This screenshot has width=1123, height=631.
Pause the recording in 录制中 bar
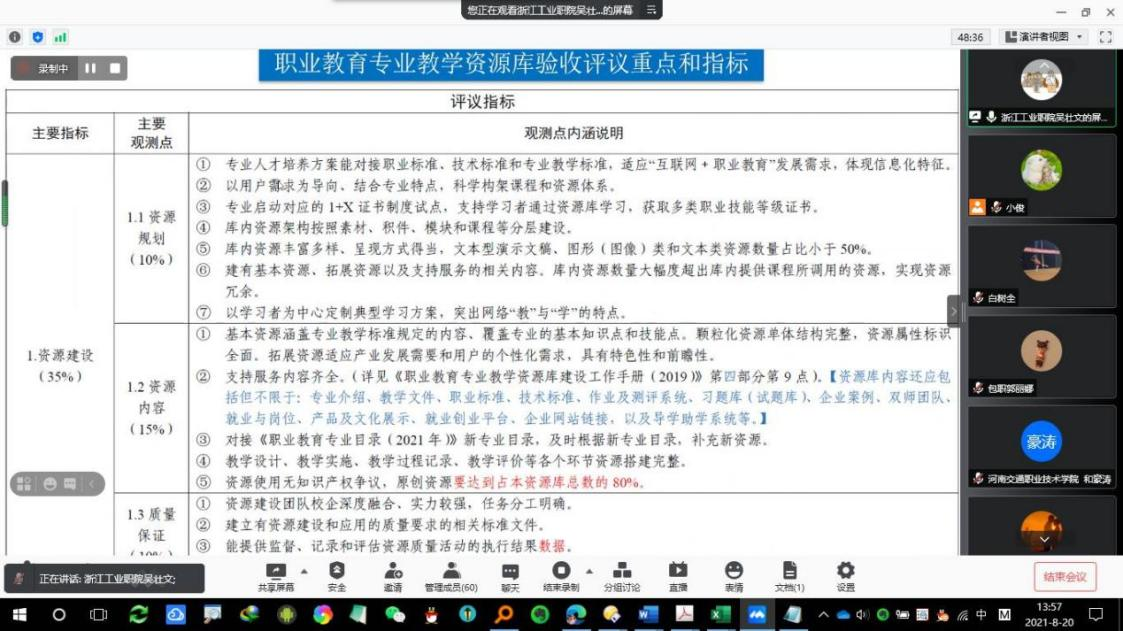click(x=90, y=68)
